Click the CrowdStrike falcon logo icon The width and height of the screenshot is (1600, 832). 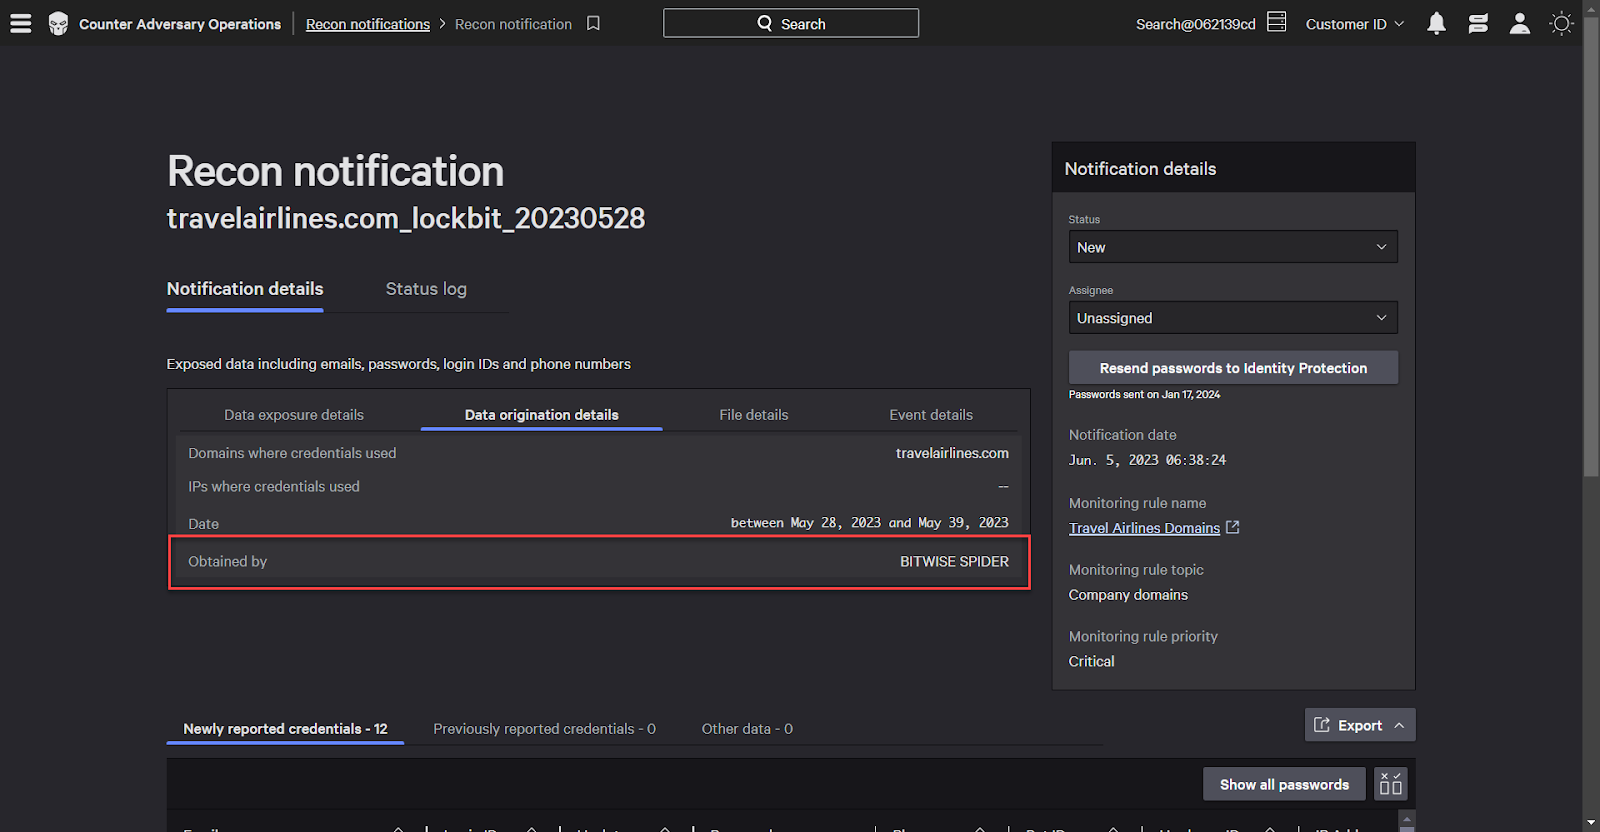tap(58, 23)
